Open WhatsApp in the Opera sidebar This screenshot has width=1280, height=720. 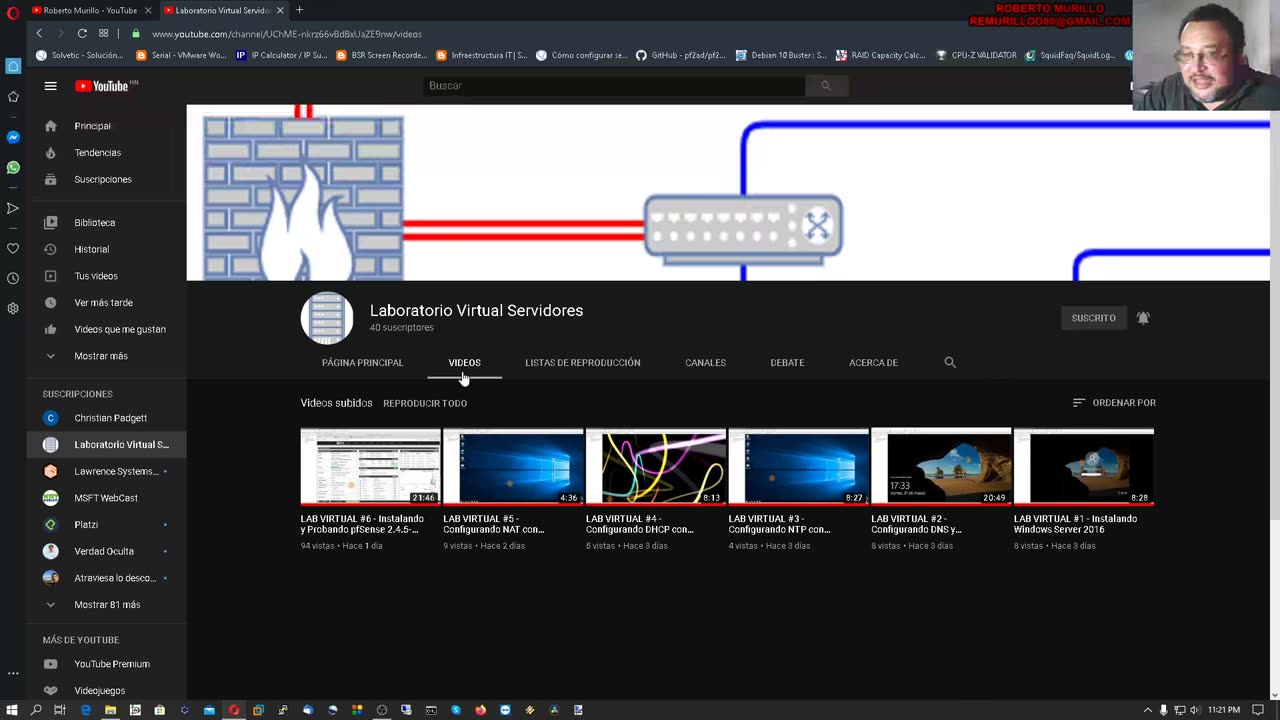coord(13,167)
